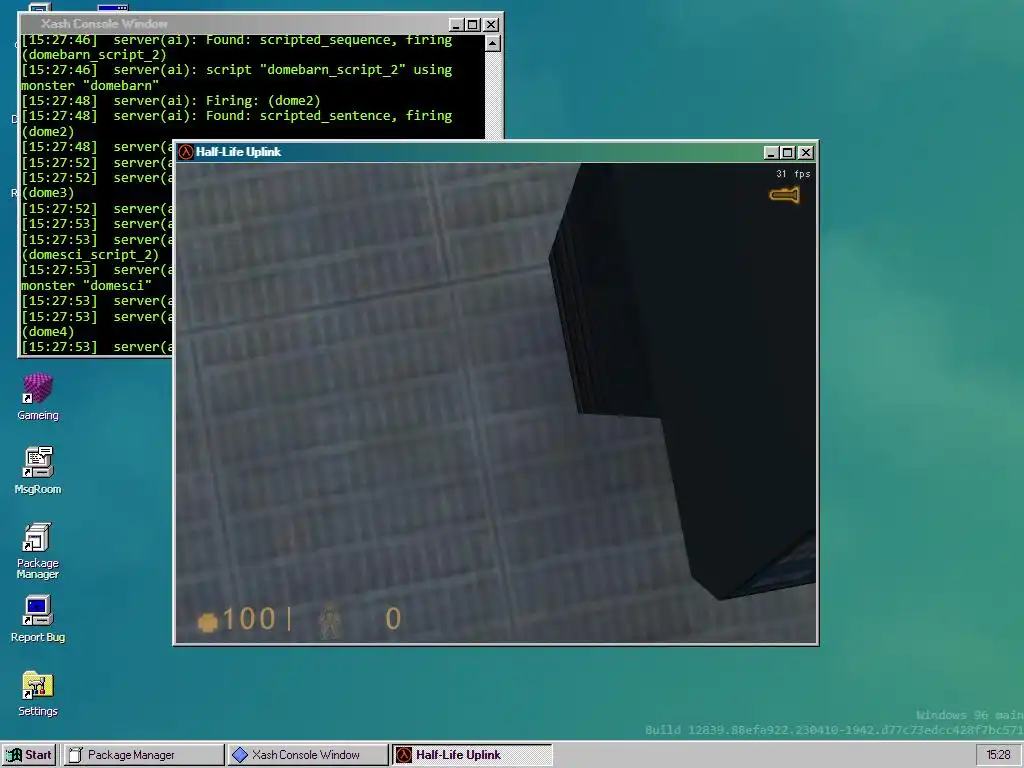Image resolution: width=1024 pixels, height=768 pixels.
Task: Maximize the Half-Life Uplink window
Action: pyautogui.click(x=788, y=152)
